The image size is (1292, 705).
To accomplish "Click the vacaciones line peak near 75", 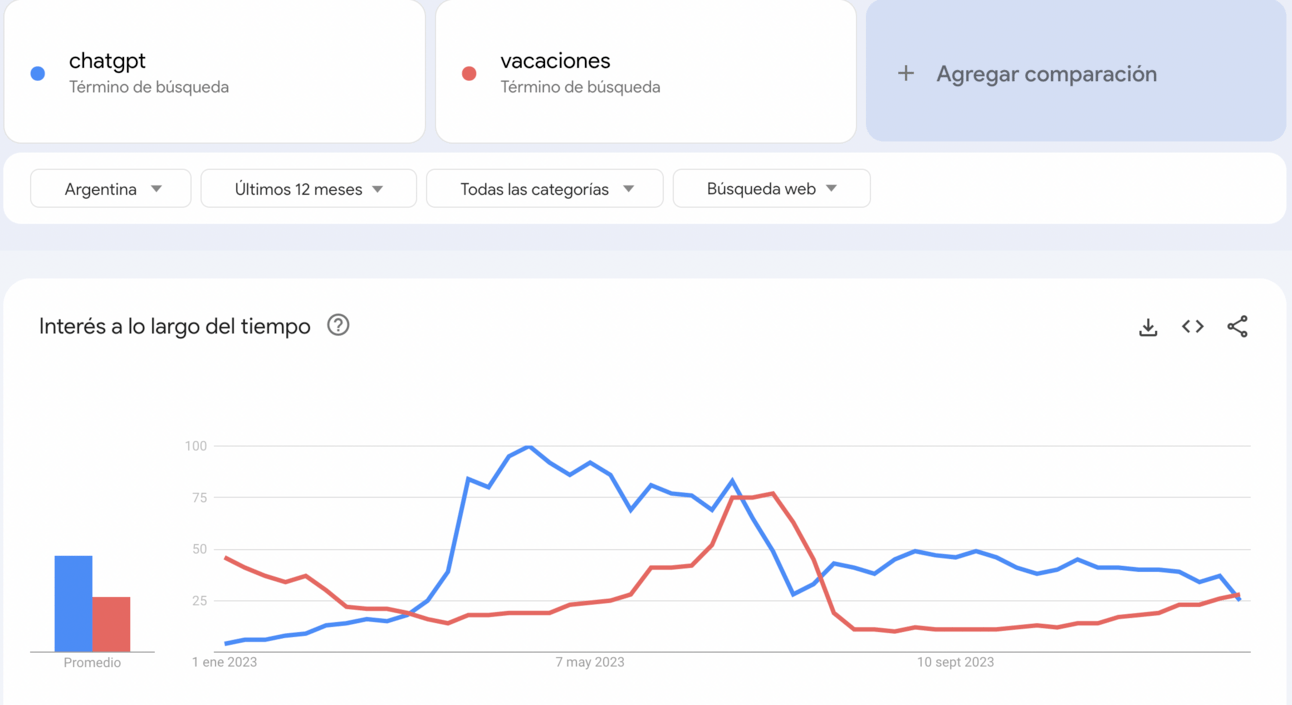I will tap(773, 493).
